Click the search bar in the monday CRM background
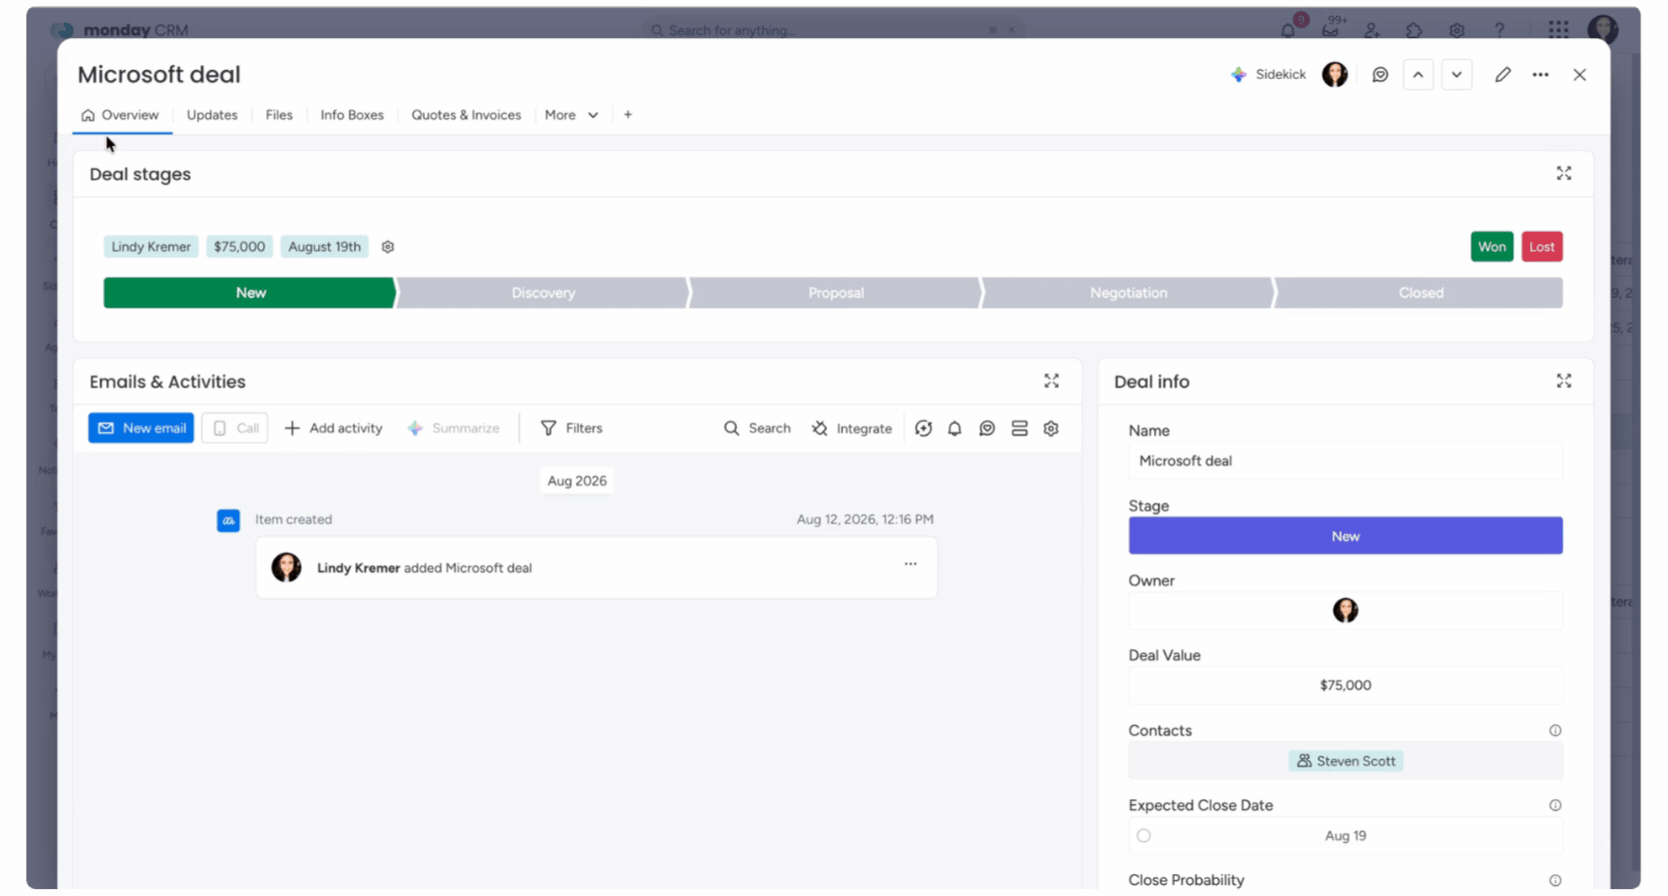 (x=832, y=30)
